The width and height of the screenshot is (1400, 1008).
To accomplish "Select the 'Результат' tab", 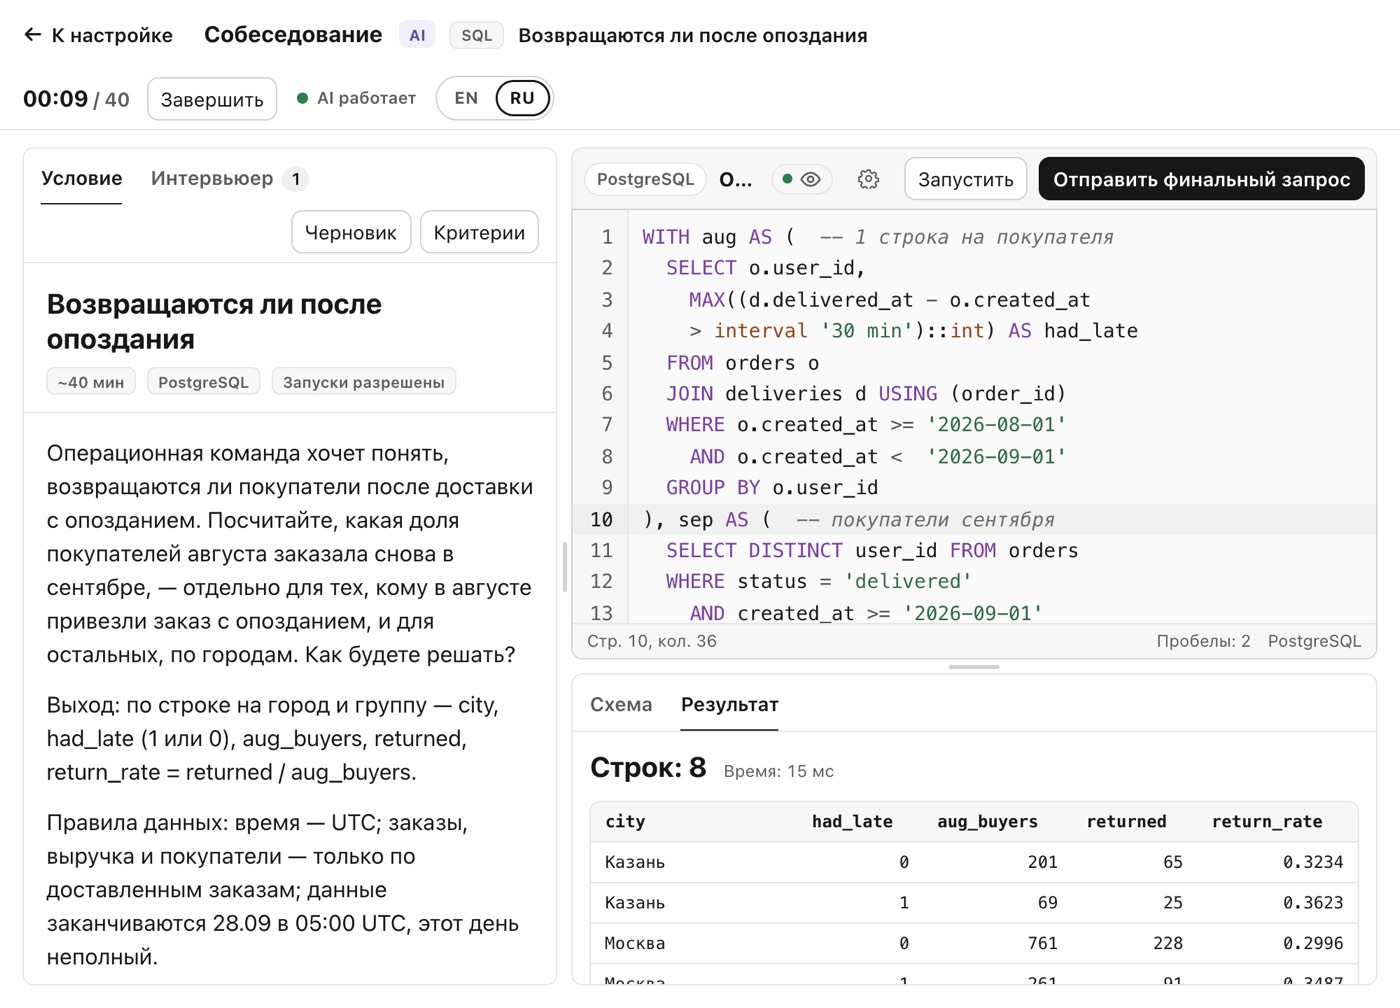I will (x=729, y=704).
